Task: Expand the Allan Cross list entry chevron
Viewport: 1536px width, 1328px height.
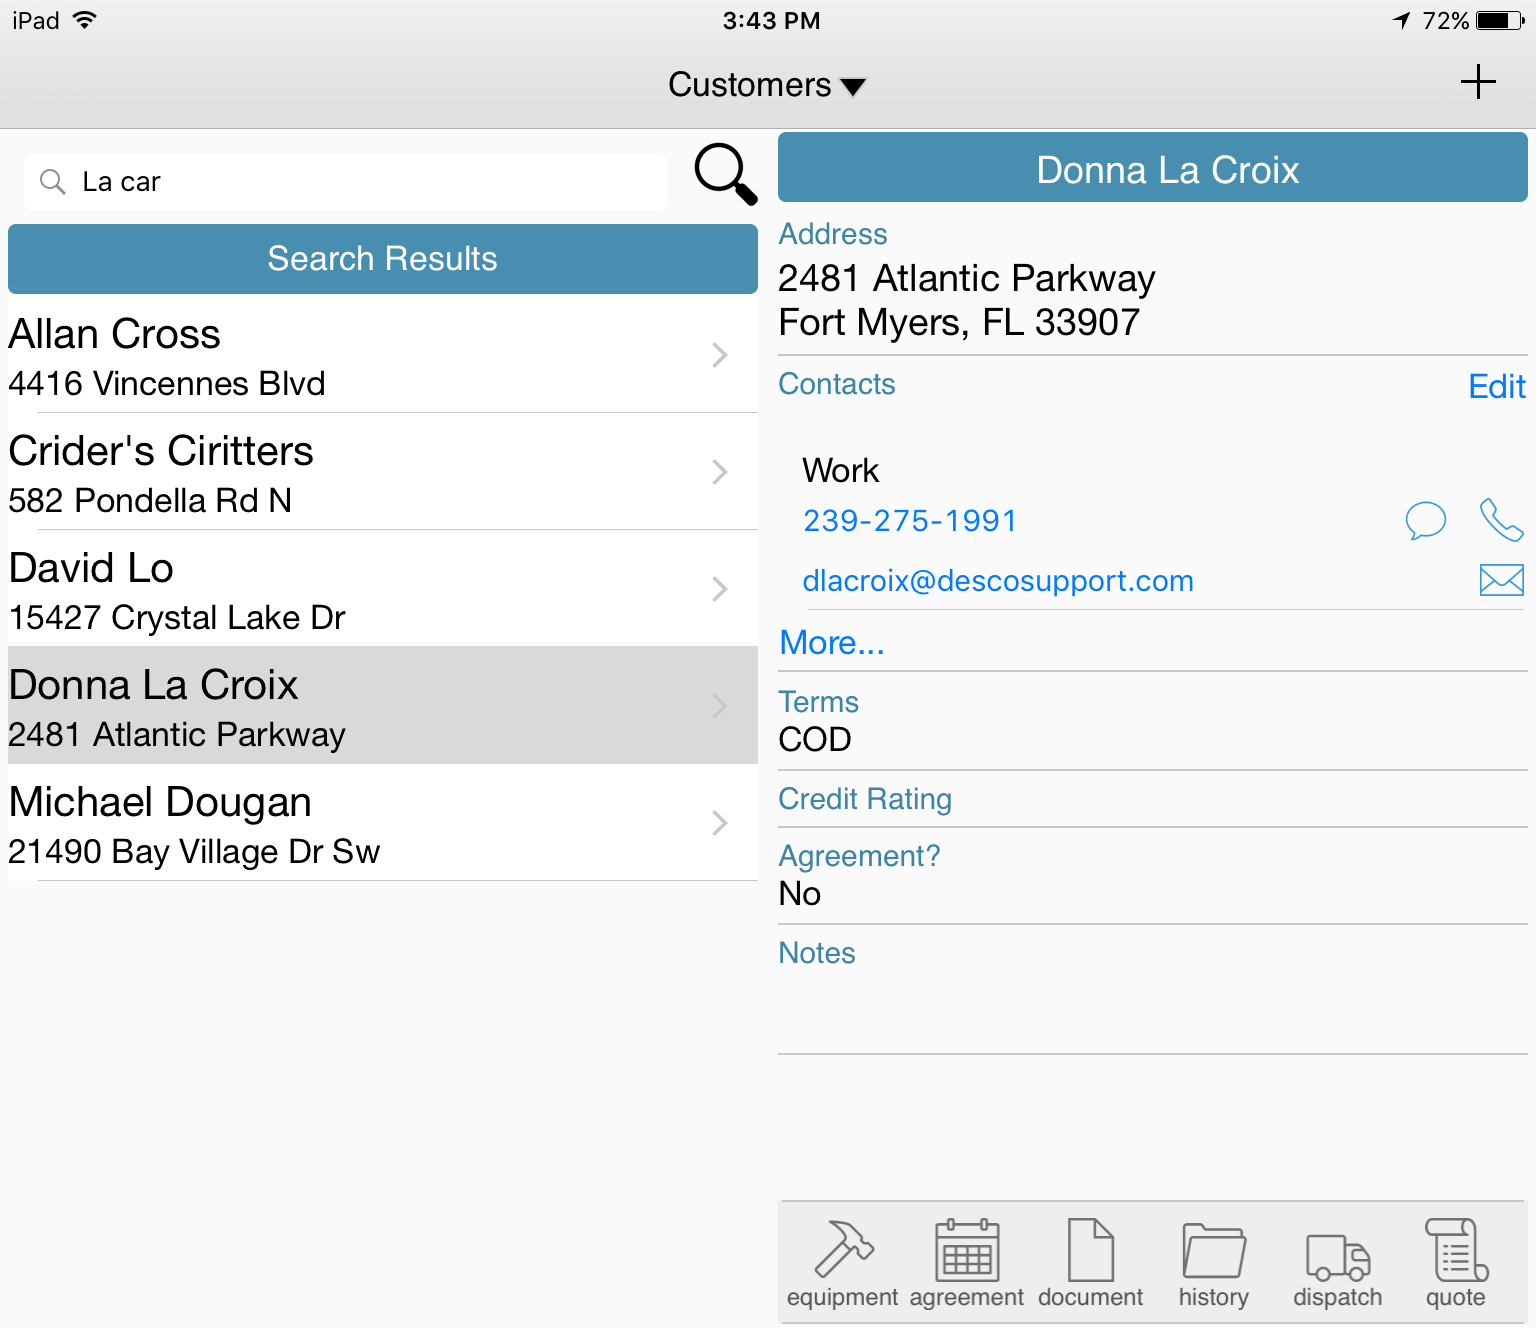Action: tap(719, 355)
